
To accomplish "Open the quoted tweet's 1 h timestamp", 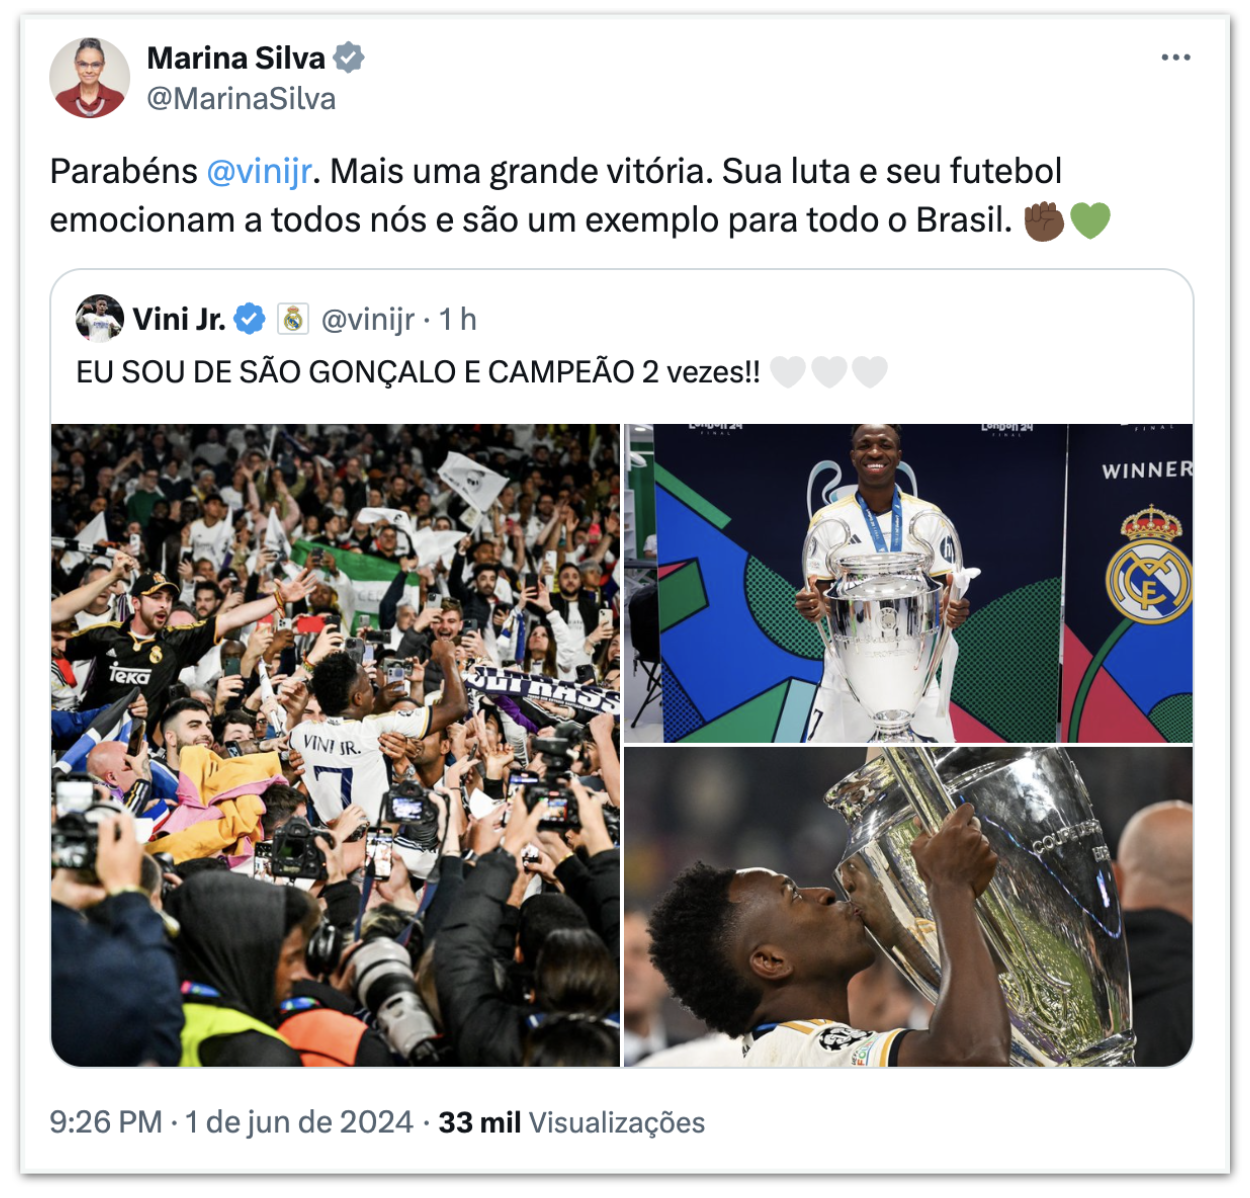I will coord(458,319).
